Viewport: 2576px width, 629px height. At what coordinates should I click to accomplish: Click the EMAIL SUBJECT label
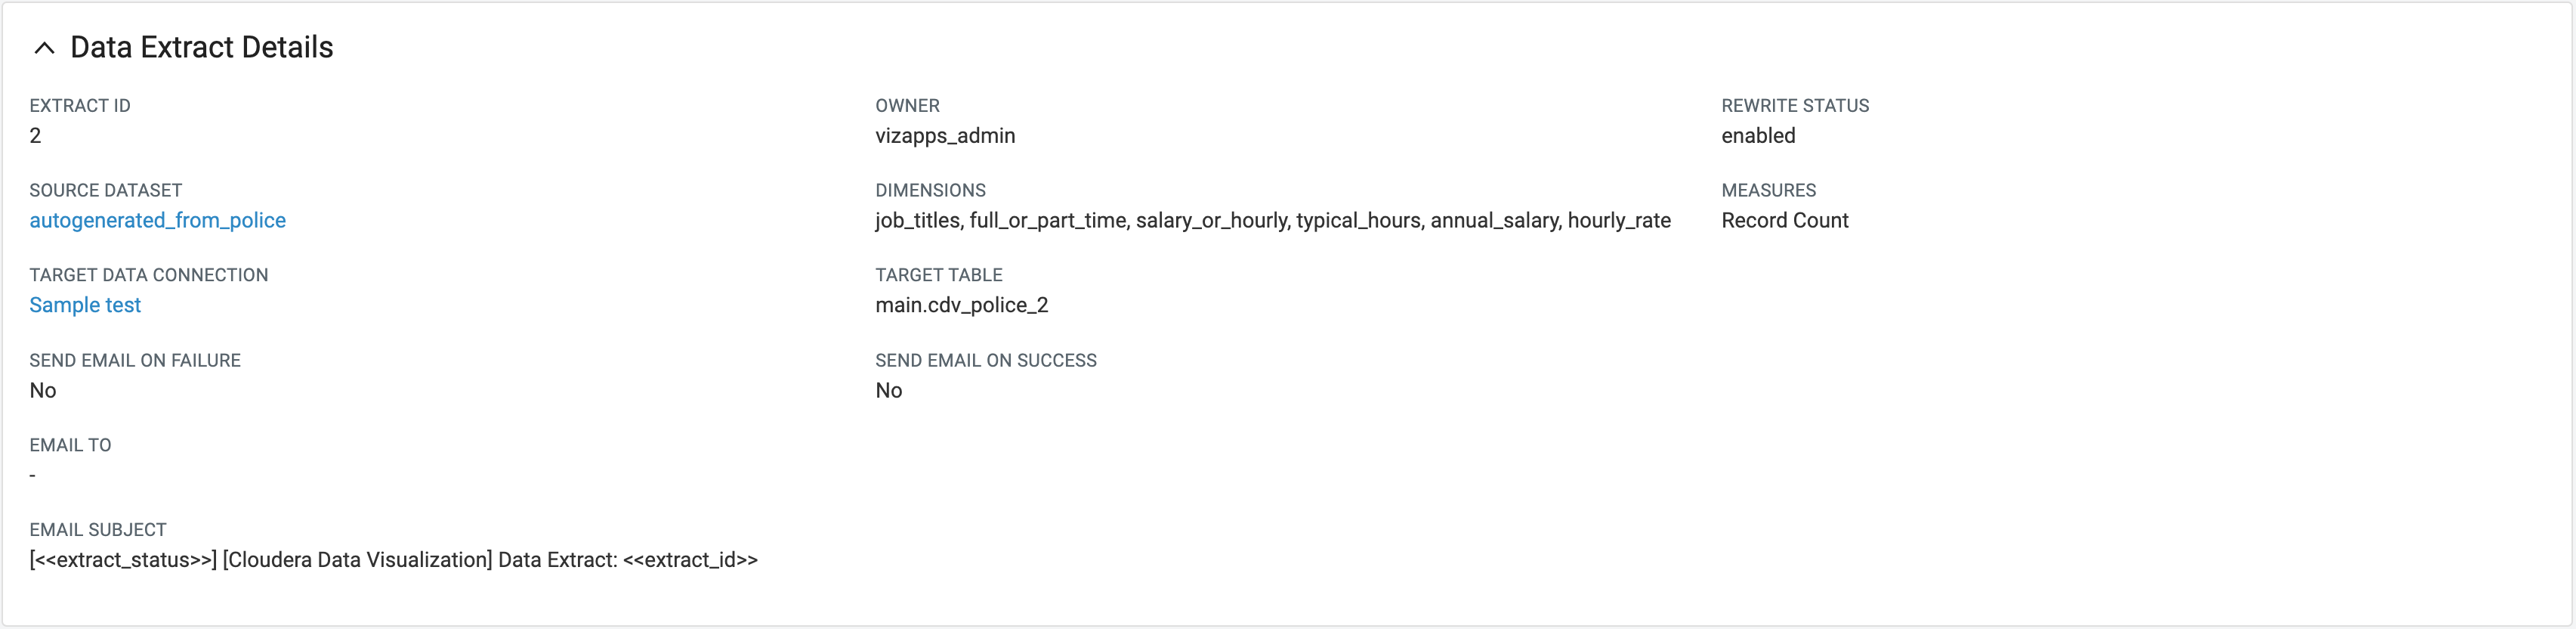coord(98,530)
